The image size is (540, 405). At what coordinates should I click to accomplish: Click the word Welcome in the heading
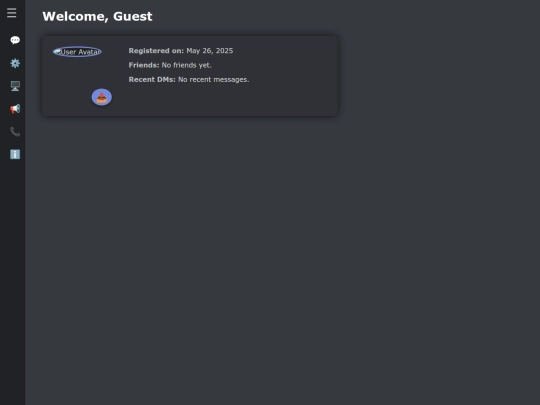pyautogui.click(x=75, y=16)
